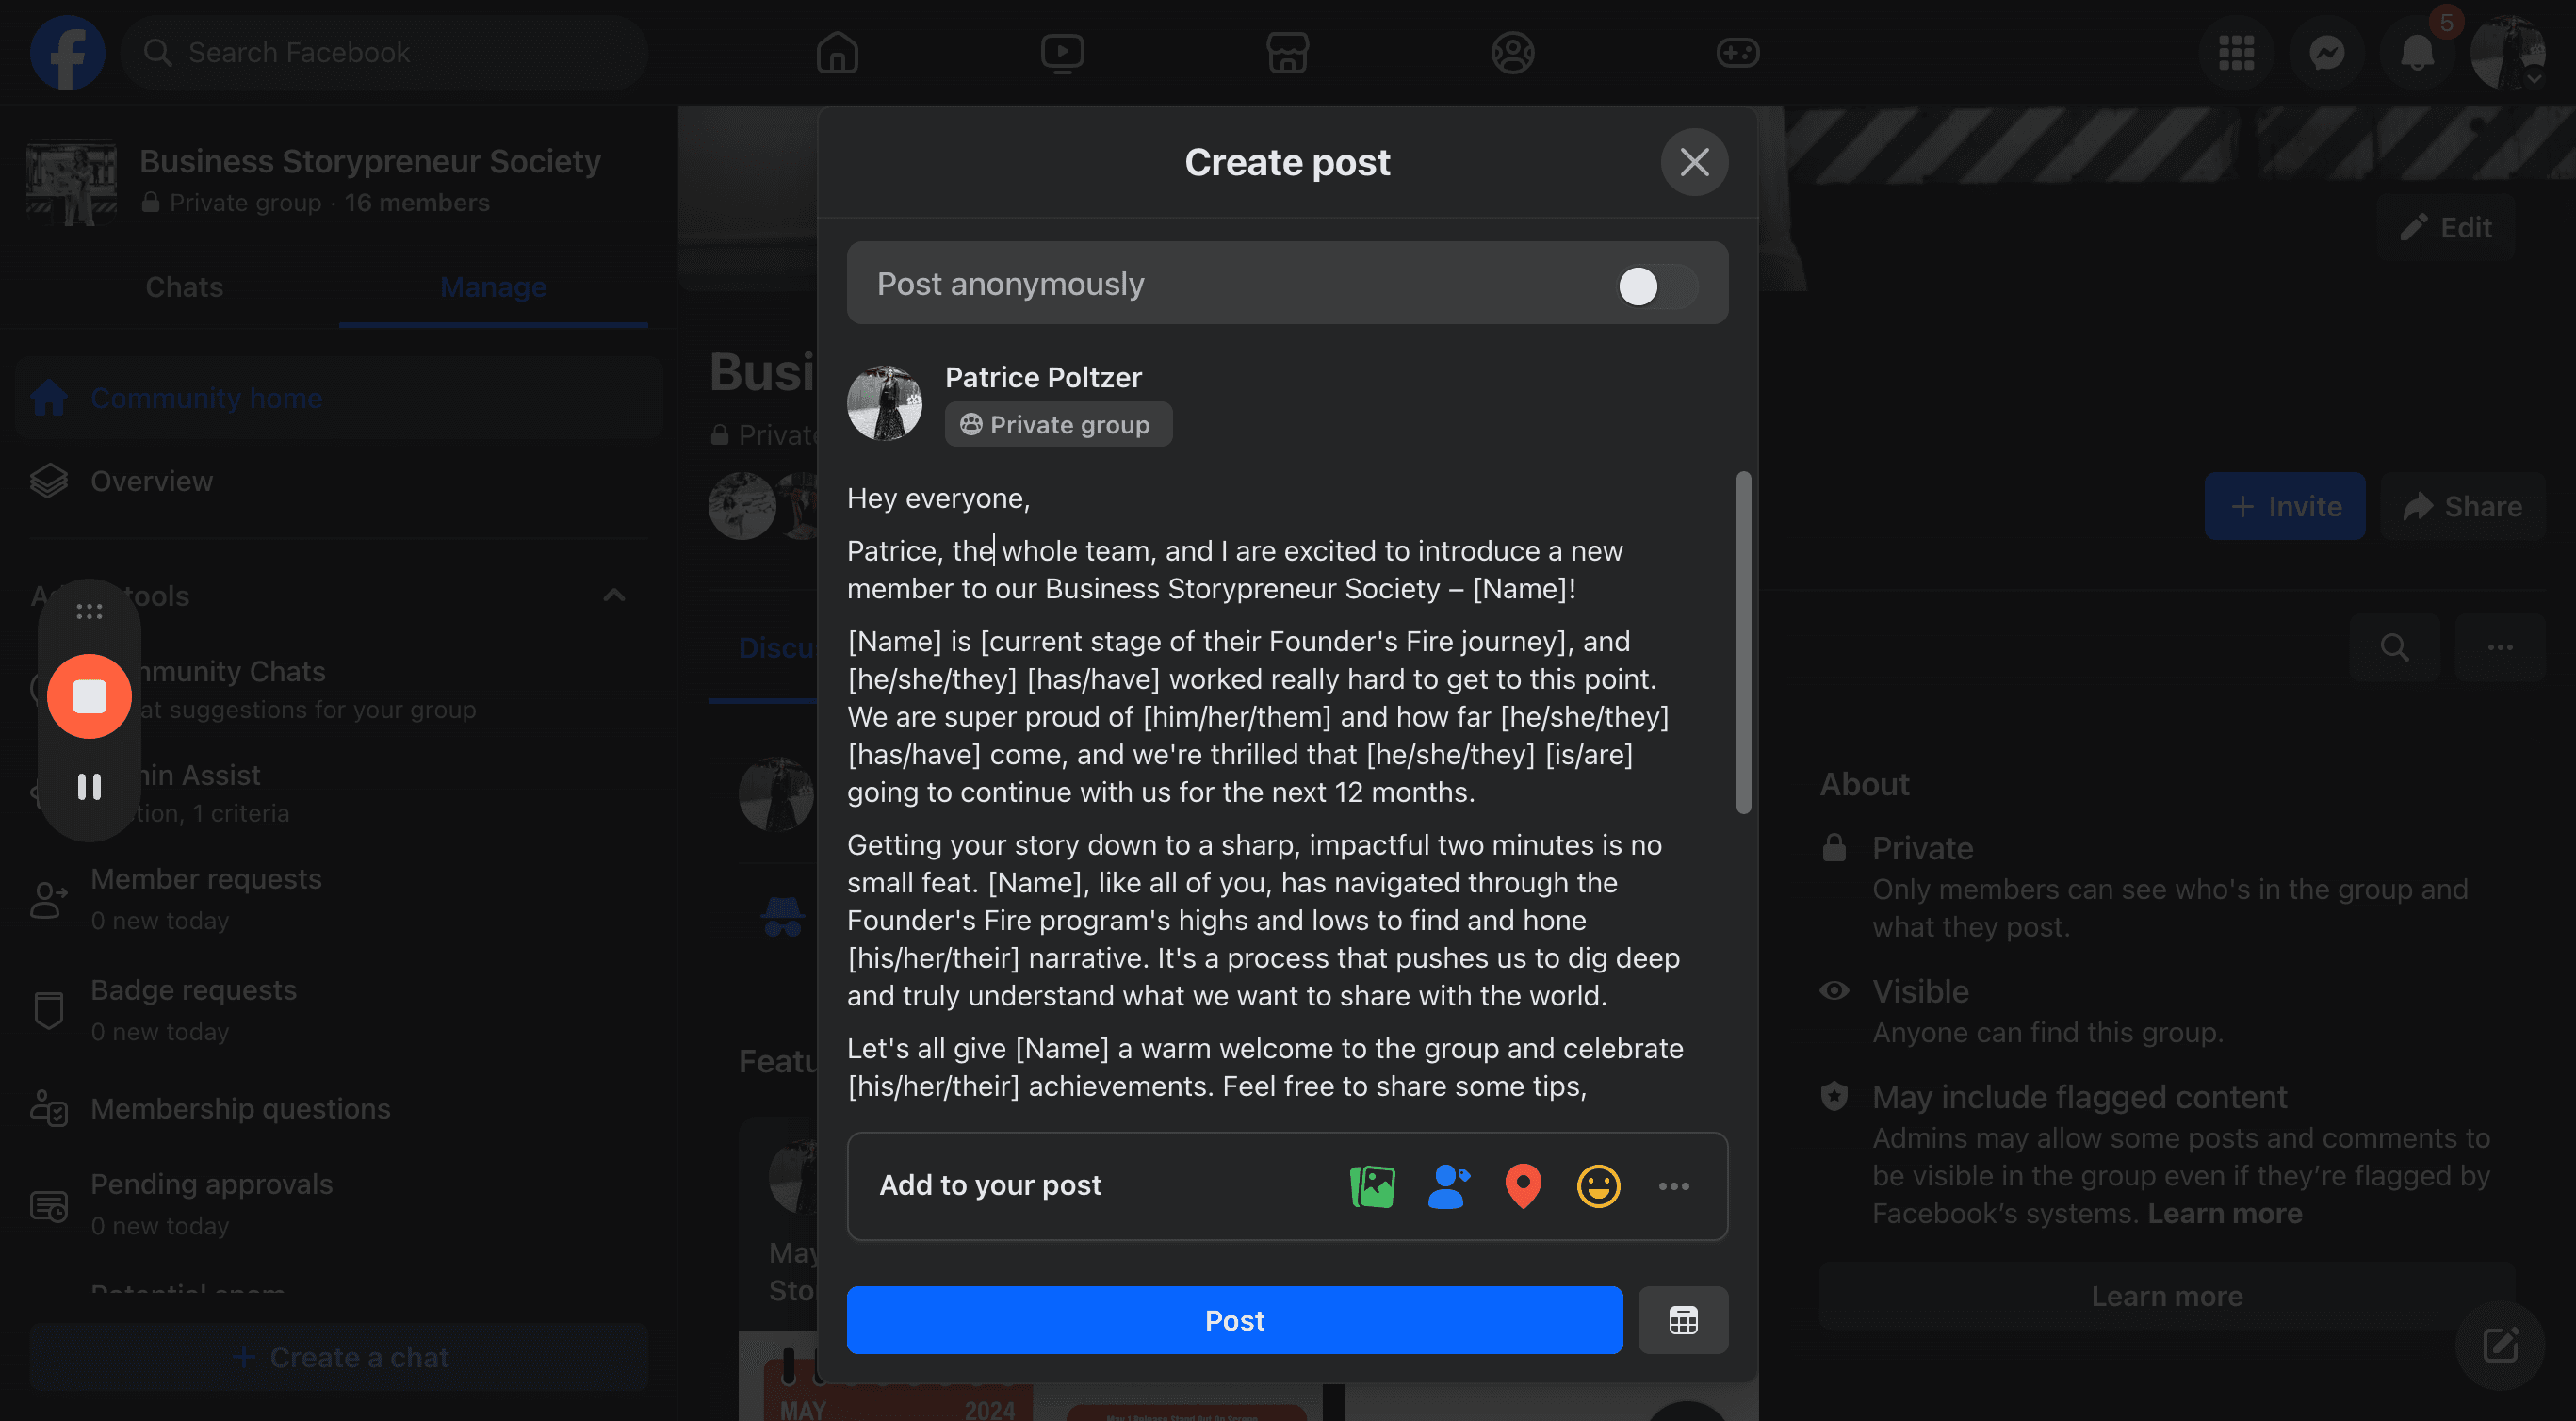The width and height of the screenshot is (2576, 1421).
Task: Click the blue Post button
Action: pyautogui.click(x=1234, y=1320)
